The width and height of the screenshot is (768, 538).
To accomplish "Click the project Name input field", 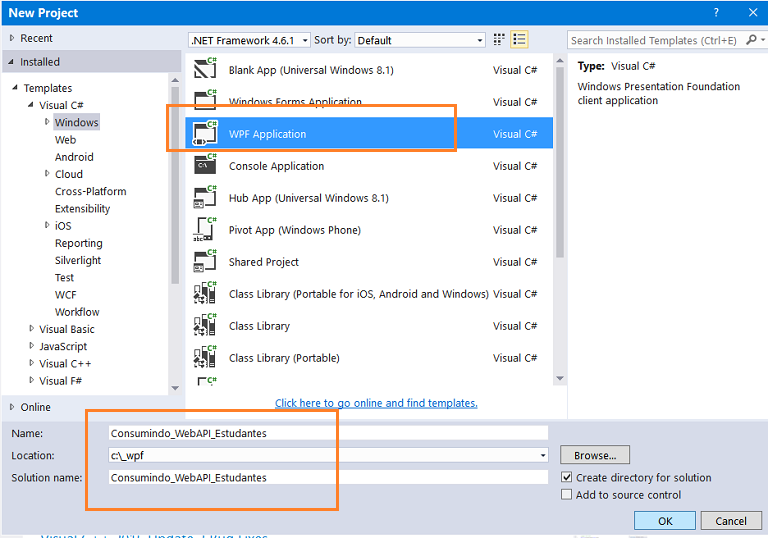I will point(328,433).
